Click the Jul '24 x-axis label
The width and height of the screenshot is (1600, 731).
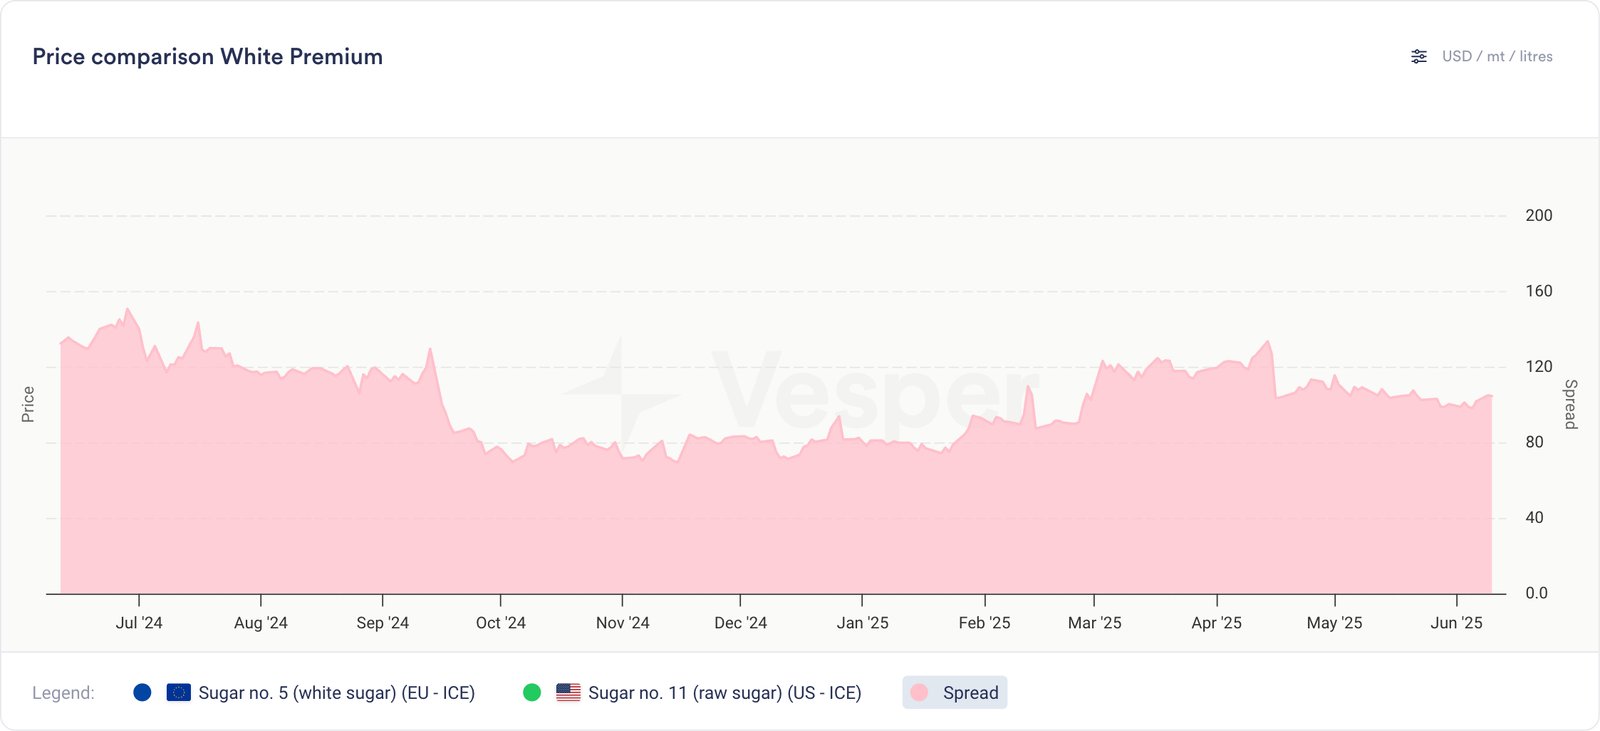coord(139,623)
